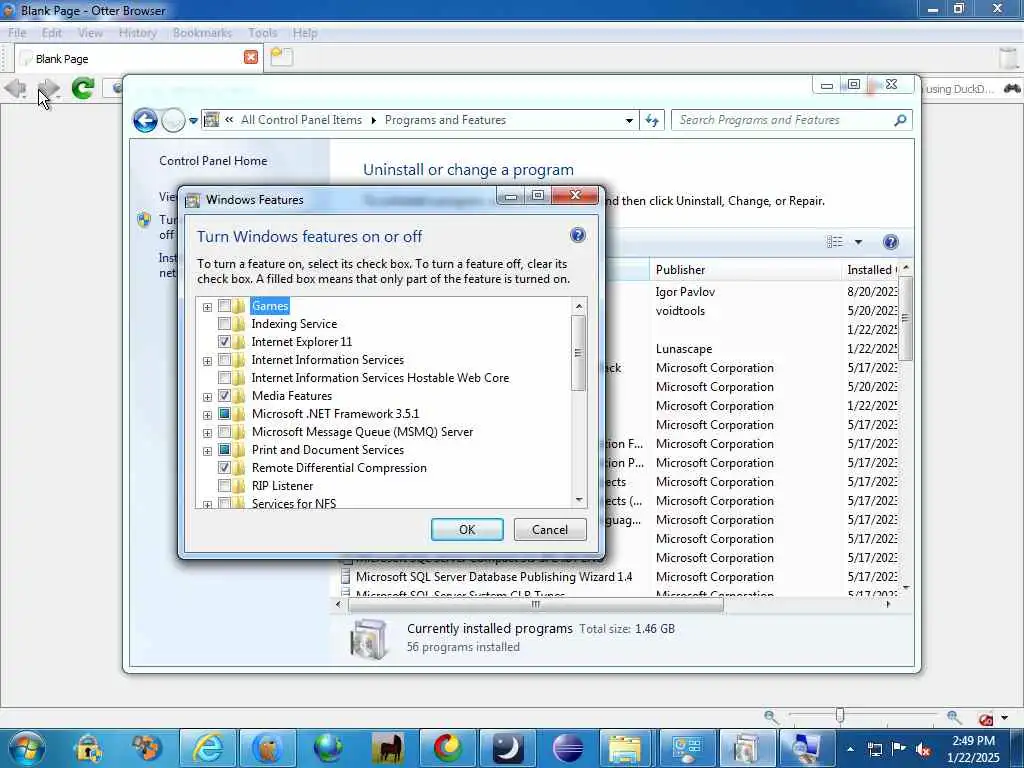Click zoom out magnifier in Otter status bar

point(771,718)
